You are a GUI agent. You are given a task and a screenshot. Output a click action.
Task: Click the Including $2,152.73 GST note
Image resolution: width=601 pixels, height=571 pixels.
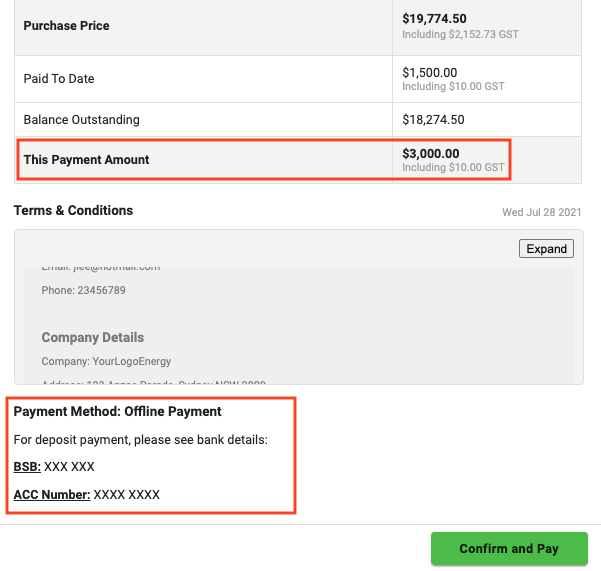point(460,34)
